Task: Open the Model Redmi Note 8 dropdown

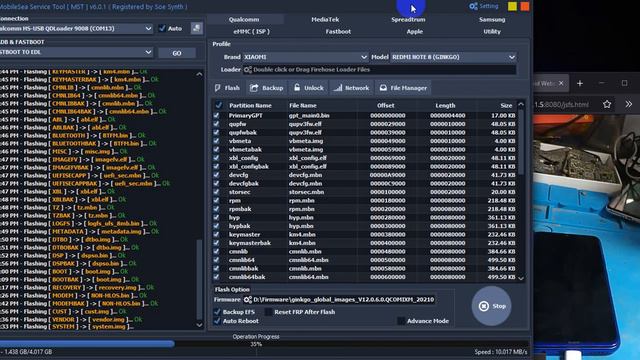Action: coord(453,57)
